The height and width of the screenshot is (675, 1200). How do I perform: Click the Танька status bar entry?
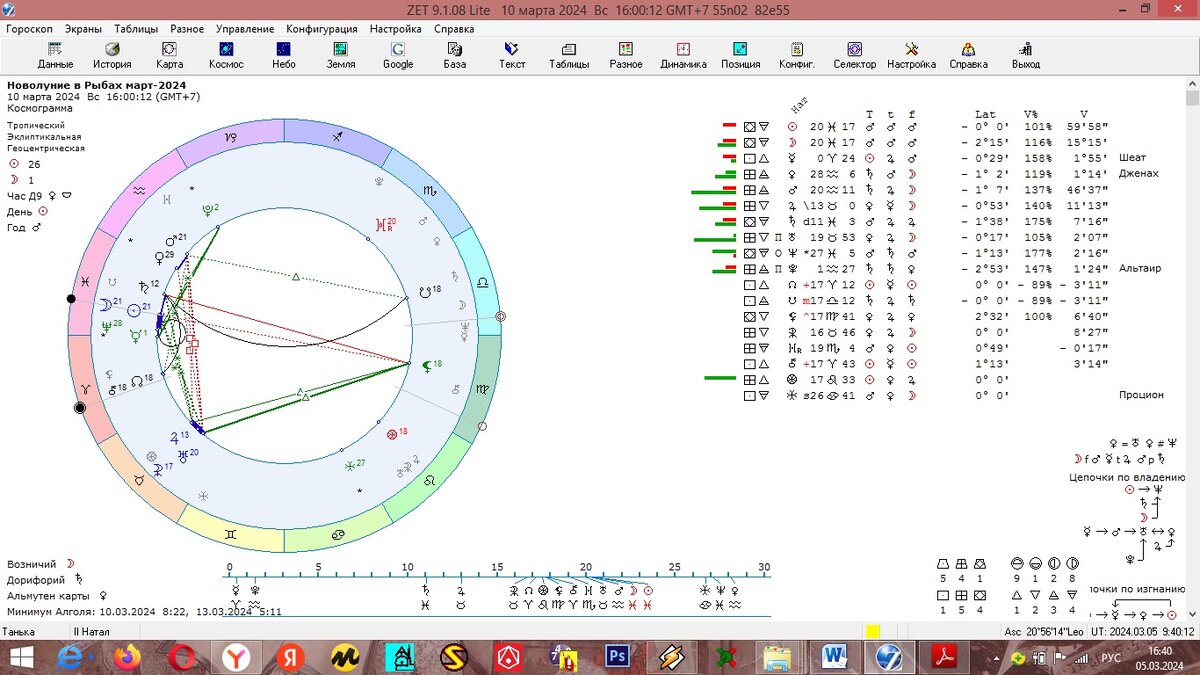pyautogui.click(x=19, y=632)
